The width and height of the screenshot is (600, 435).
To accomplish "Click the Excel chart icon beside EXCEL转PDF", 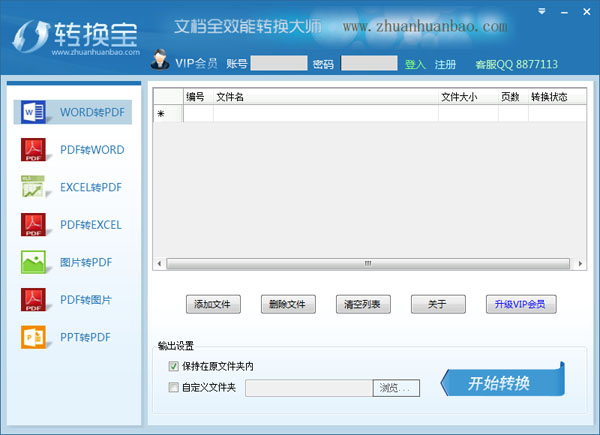I will (x=33, y=187).
